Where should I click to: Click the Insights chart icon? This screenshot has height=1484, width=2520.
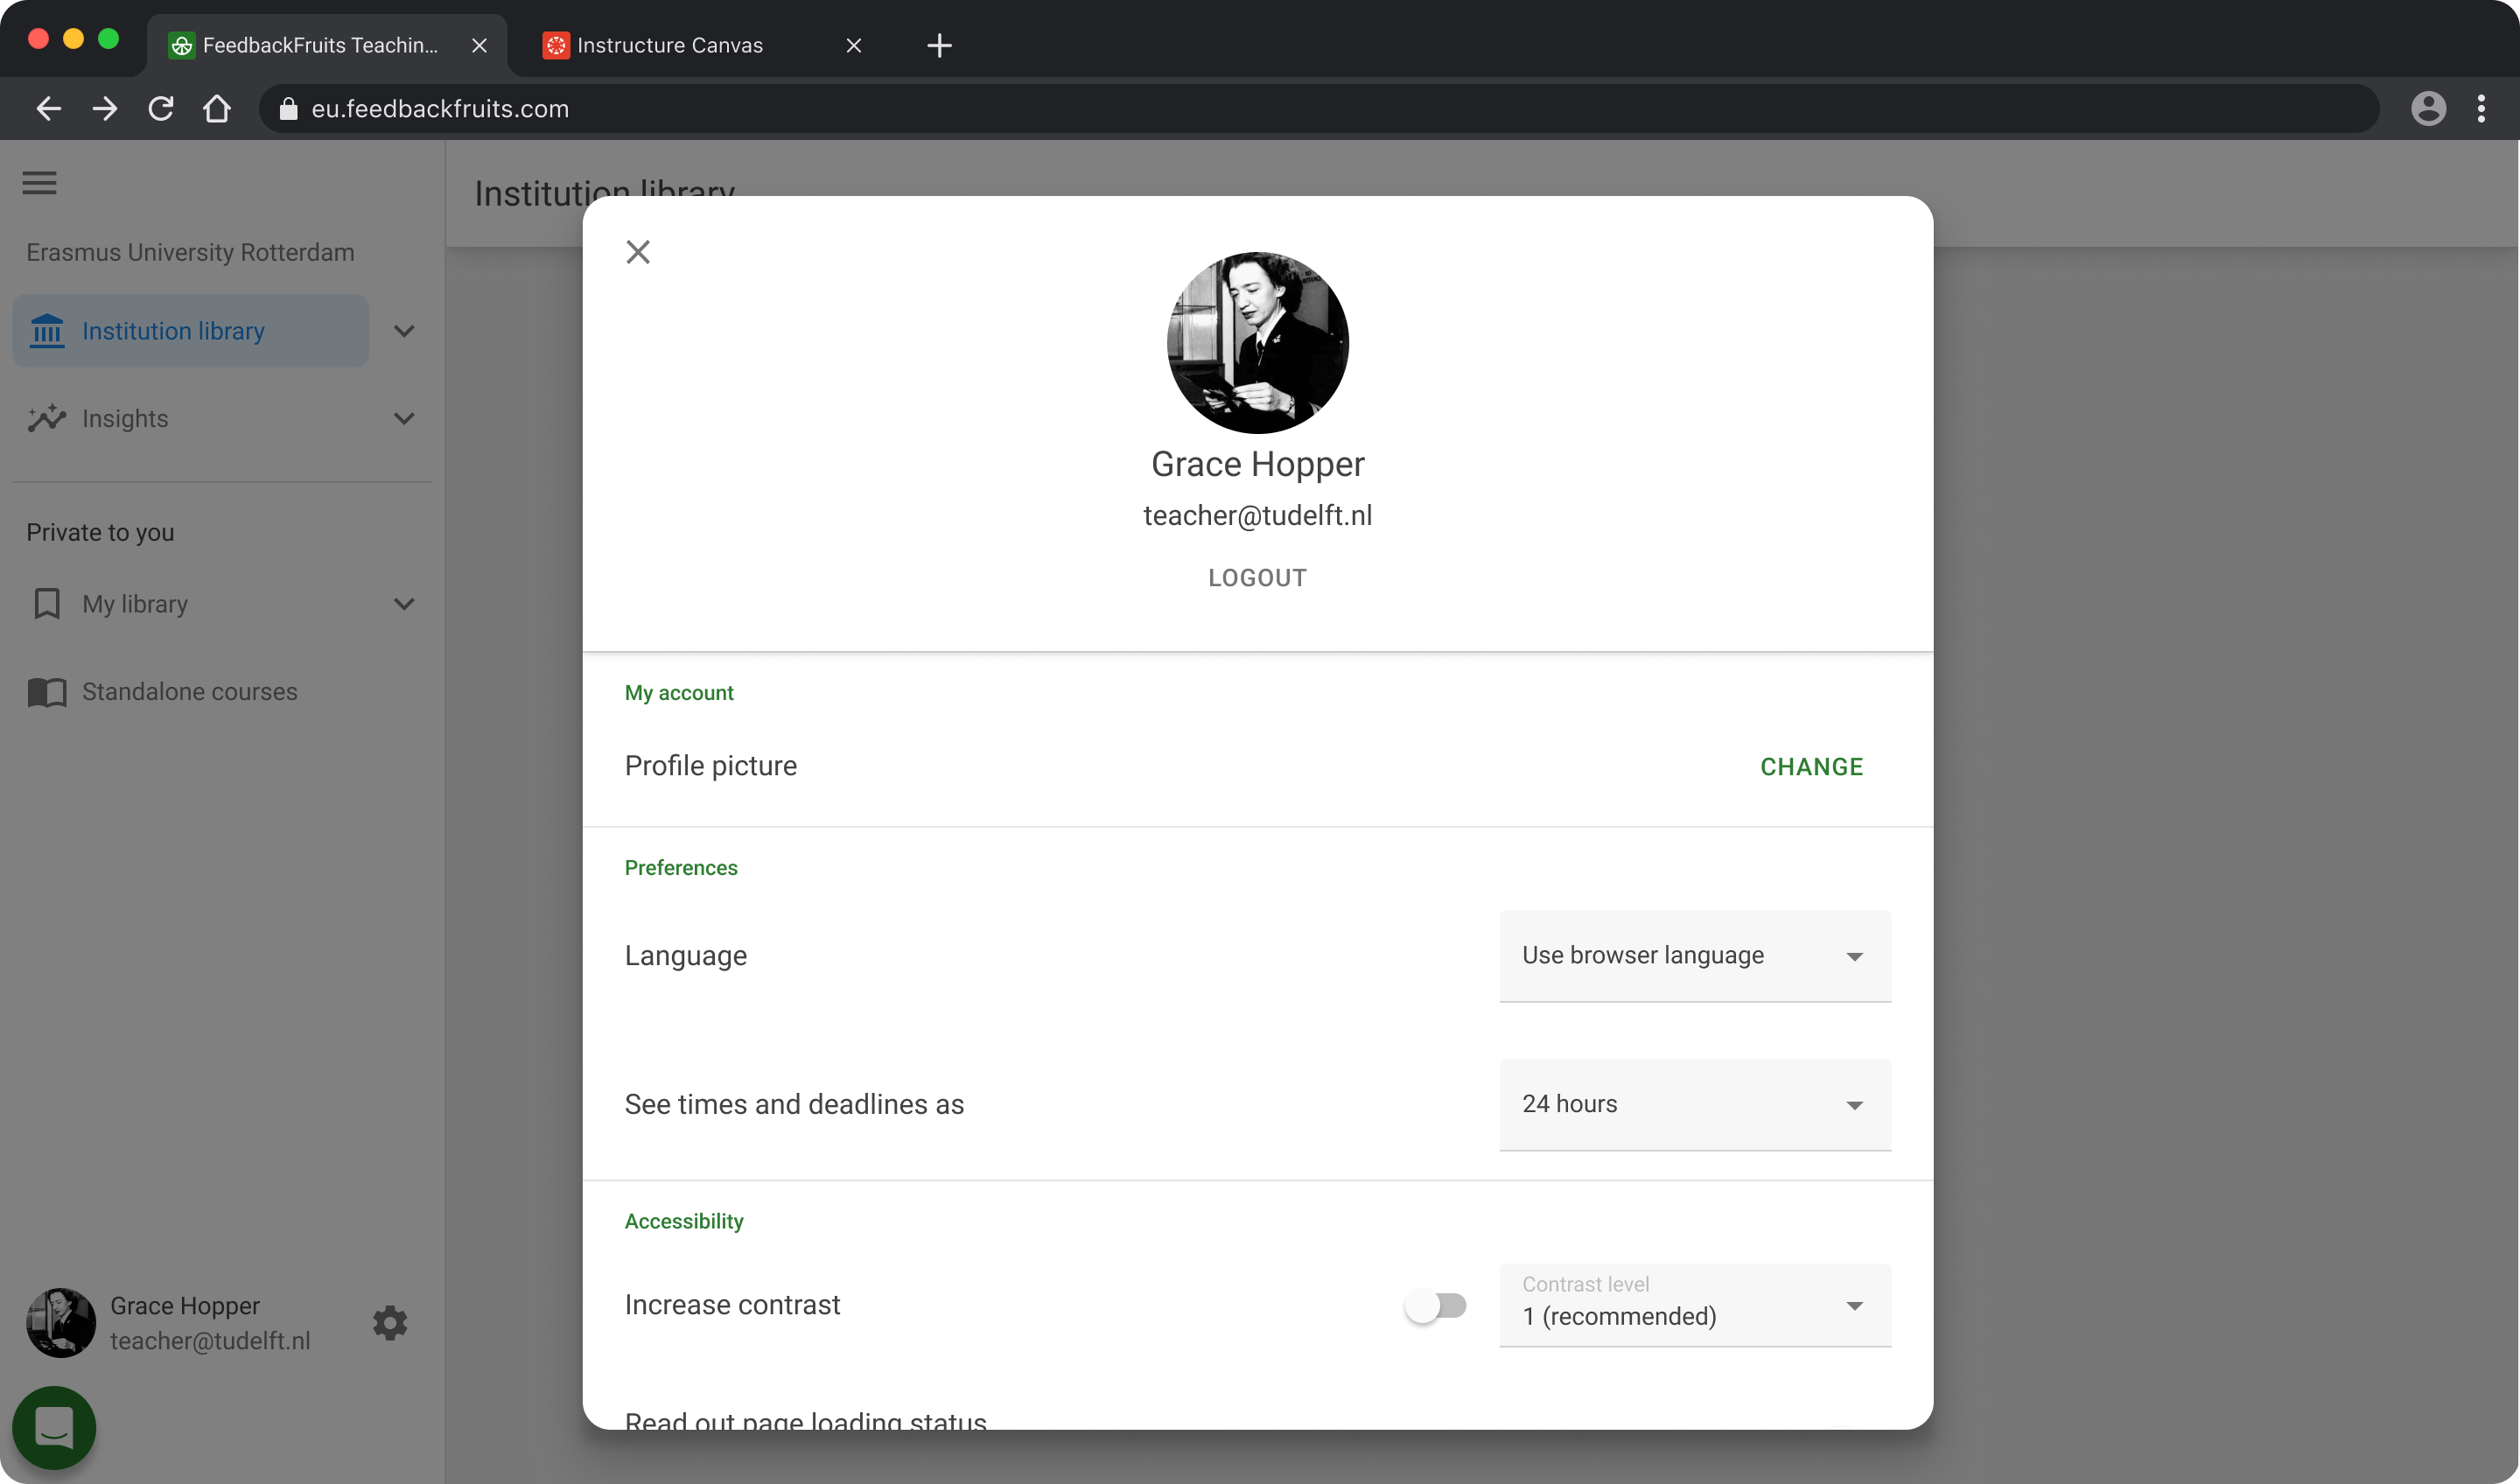point(47,418)
